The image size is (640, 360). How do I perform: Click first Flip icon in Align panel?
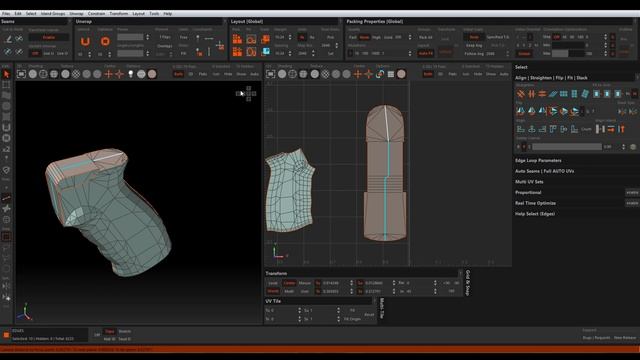[x=520, y=111]
